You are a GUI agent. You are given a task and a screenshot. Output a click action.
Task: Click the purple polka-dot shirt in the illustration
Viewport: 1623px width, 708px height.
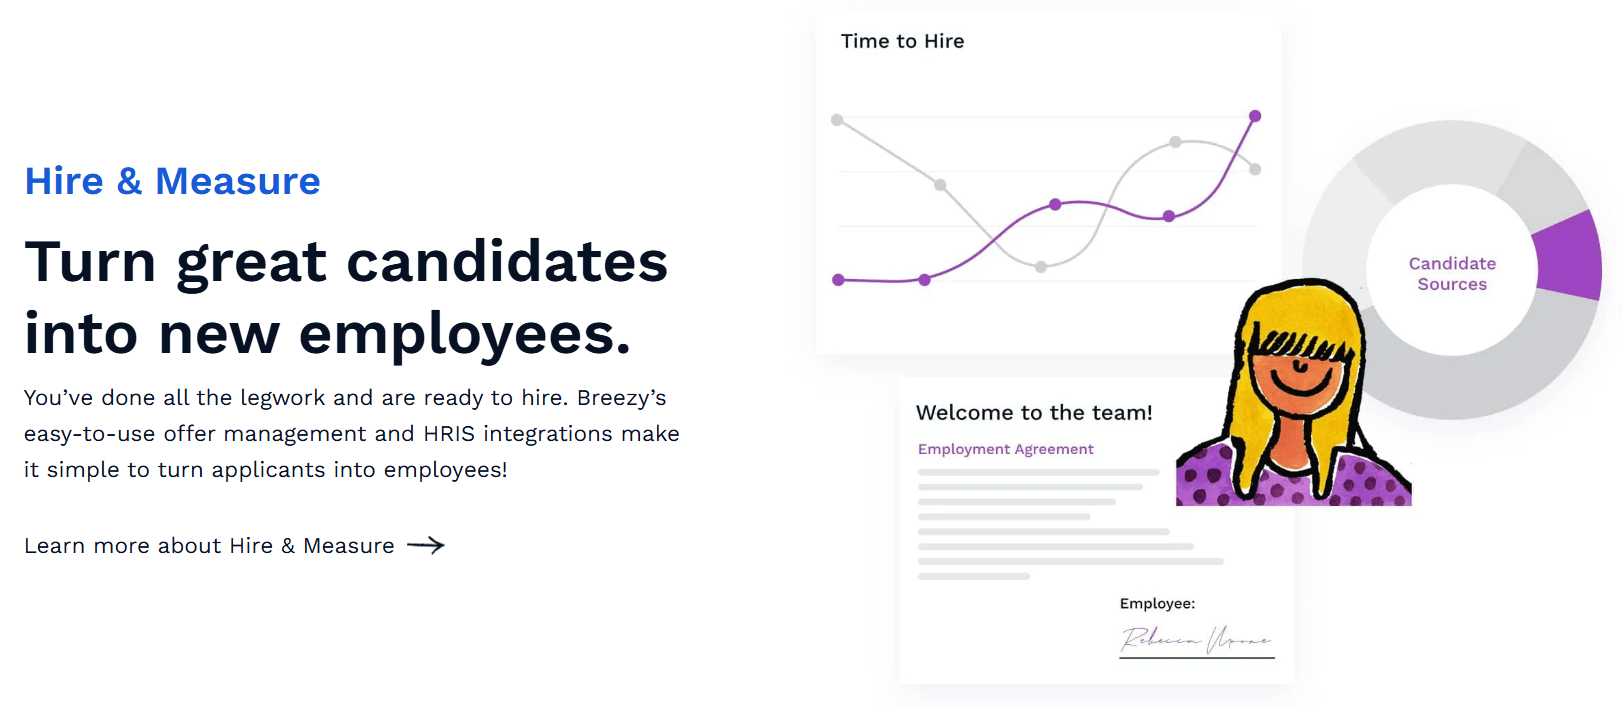1368,480
